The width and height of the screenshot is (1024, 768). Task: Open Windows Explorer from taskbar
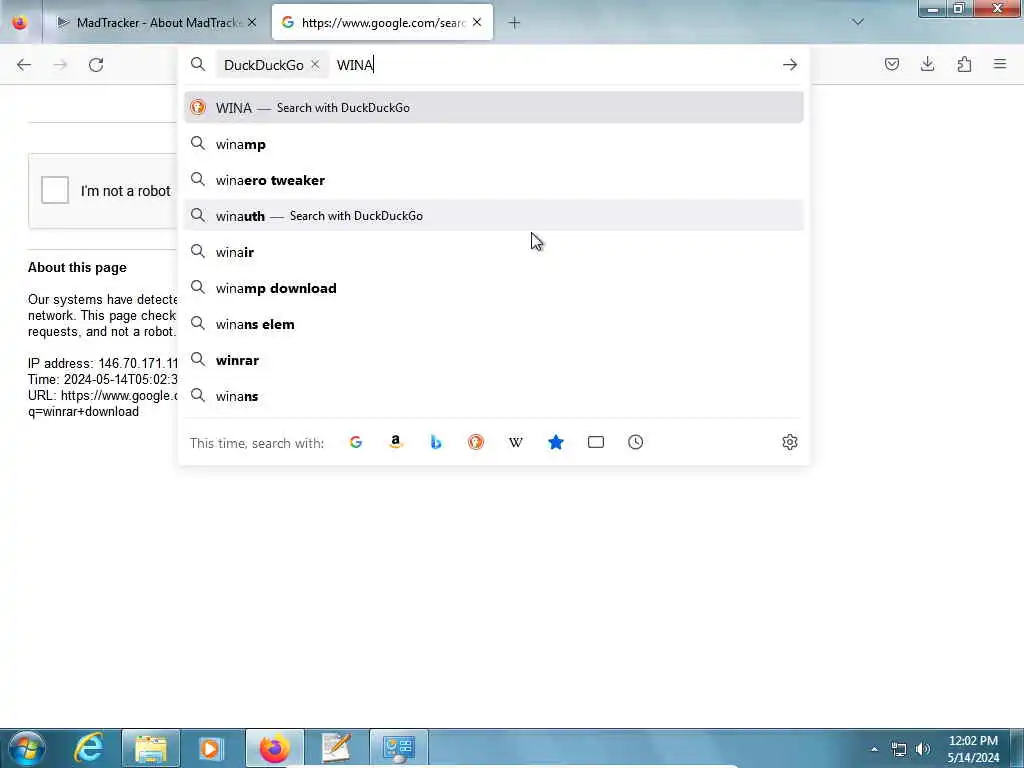pyautogui.click(x=151, y=748)
